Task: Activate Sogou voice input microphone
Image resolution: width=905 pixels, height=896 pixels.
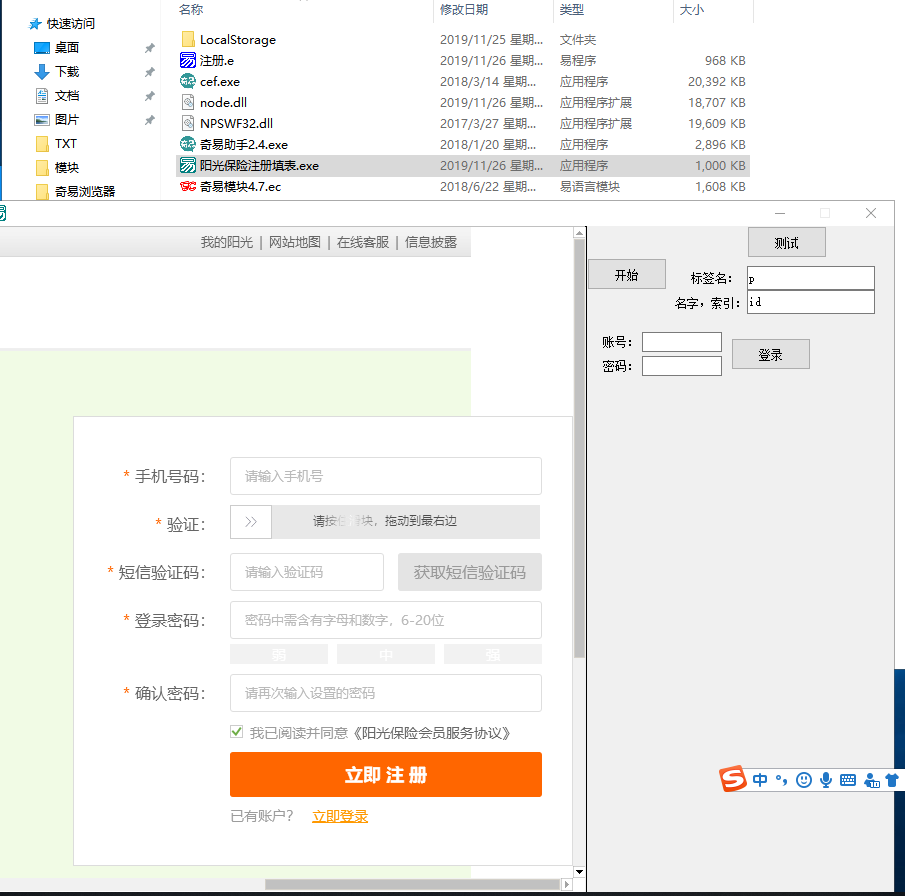Action: [826, 781]
